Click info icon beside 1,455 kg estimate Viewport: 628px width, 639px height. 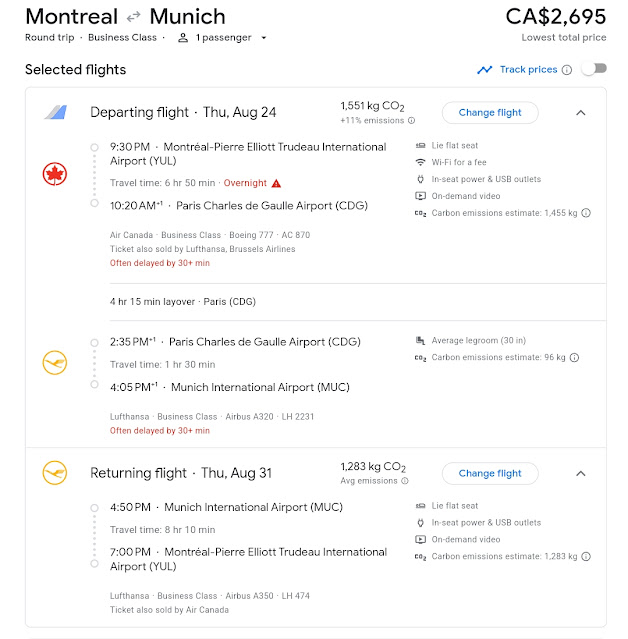point(586,213)
